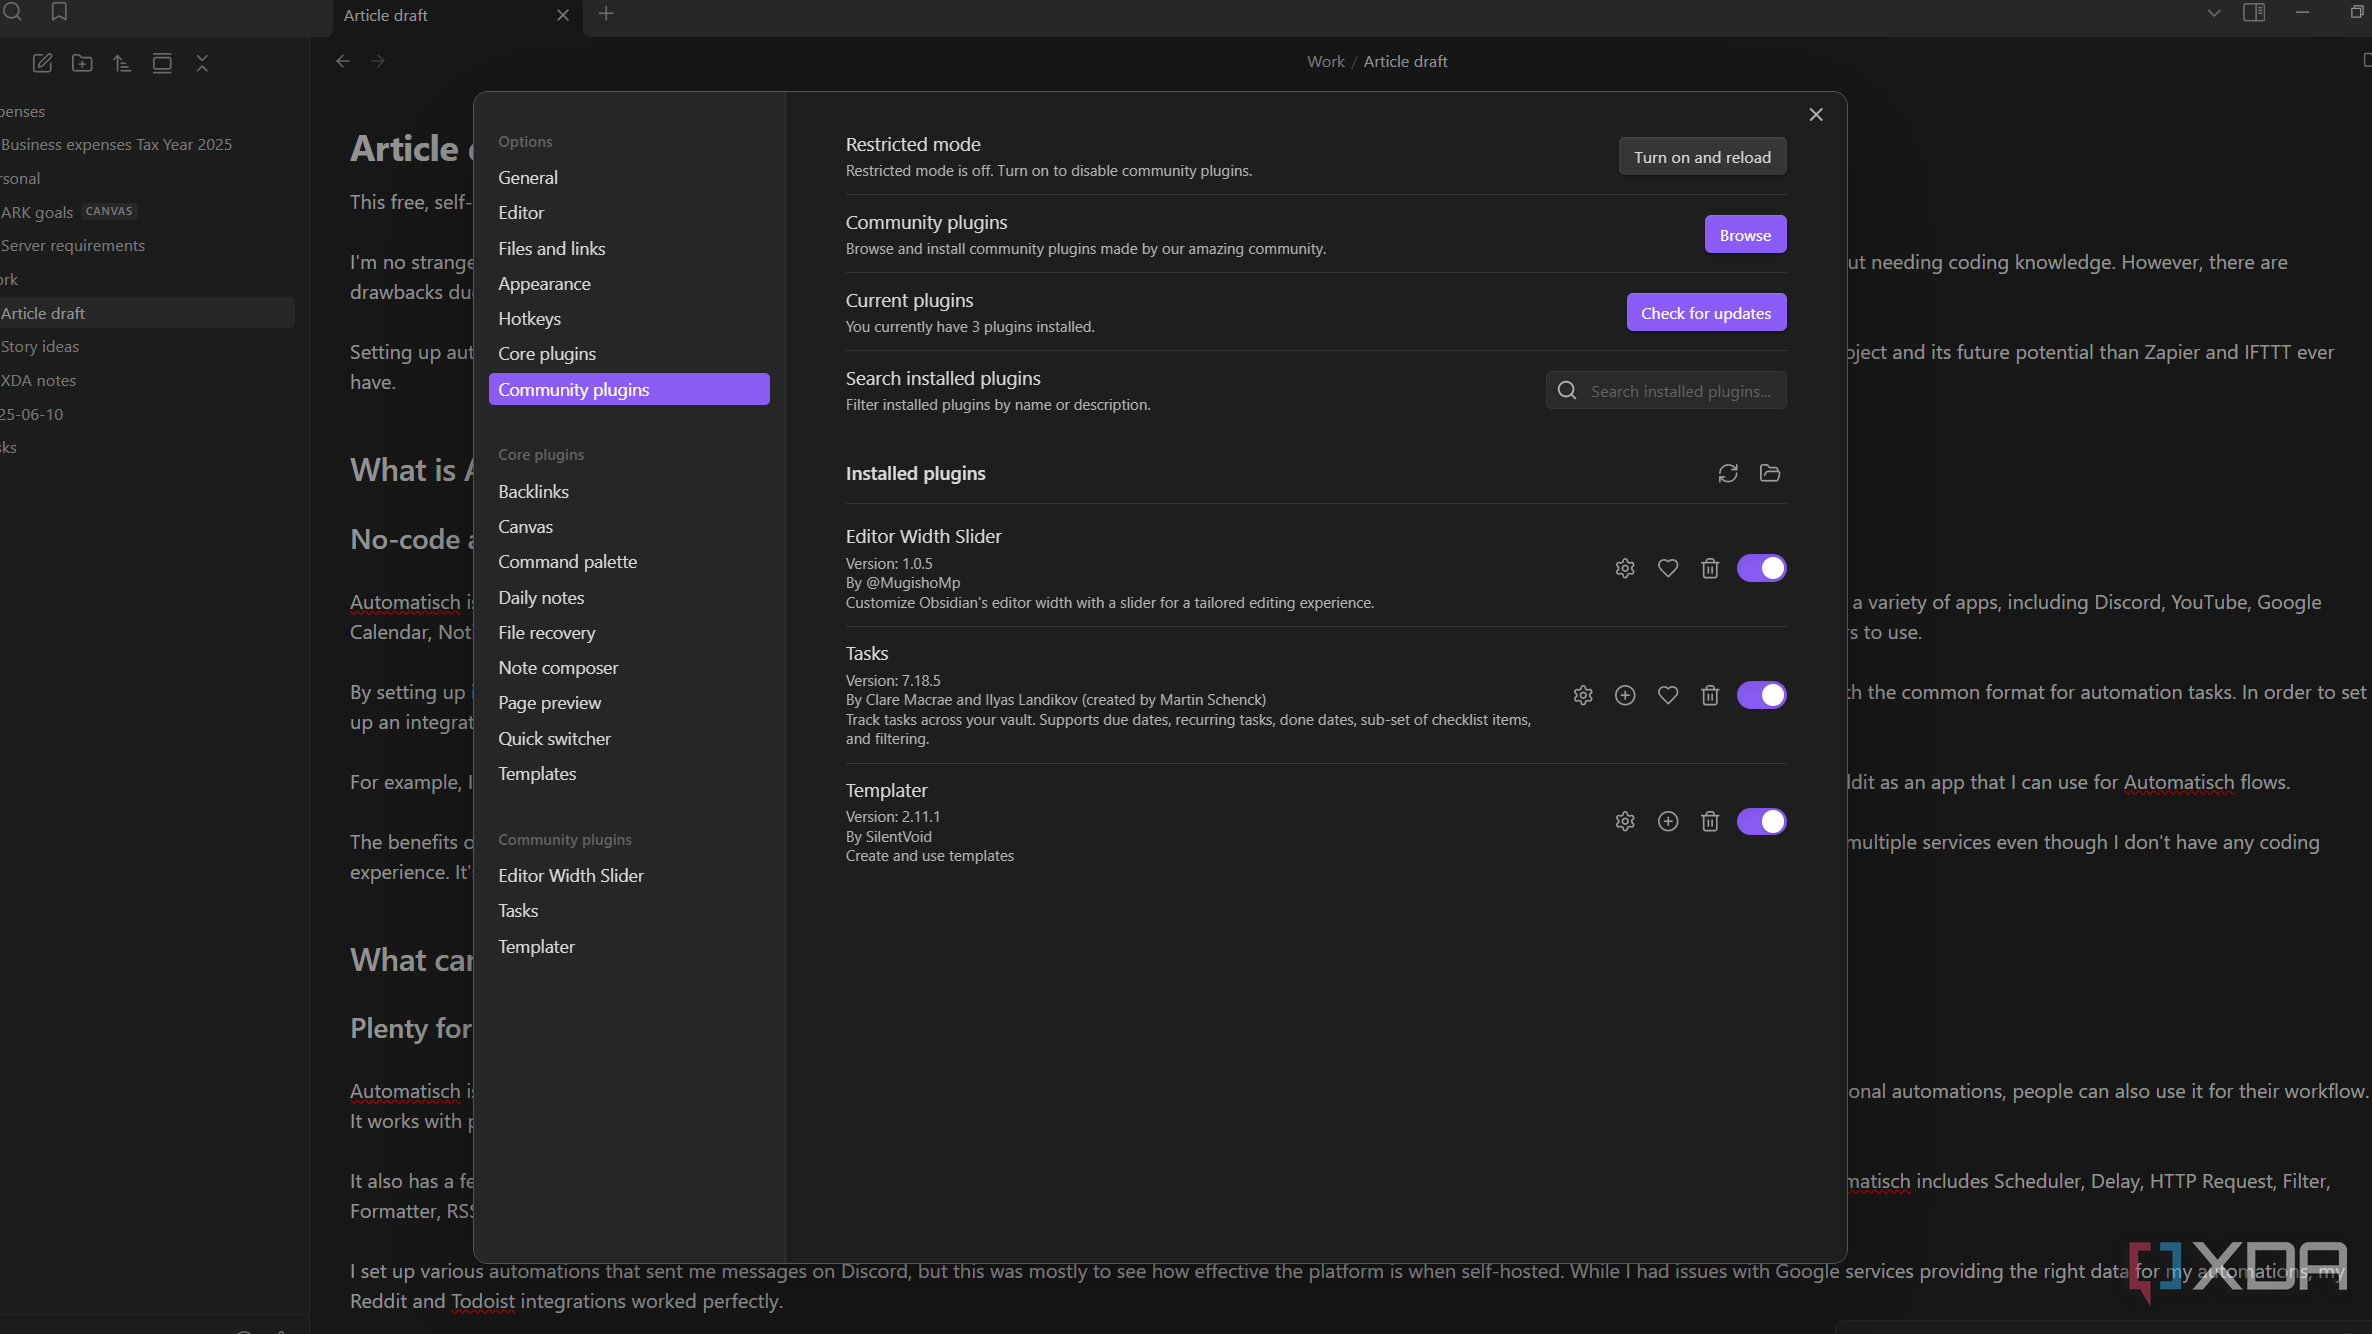Open General settings section

point(629,177)
